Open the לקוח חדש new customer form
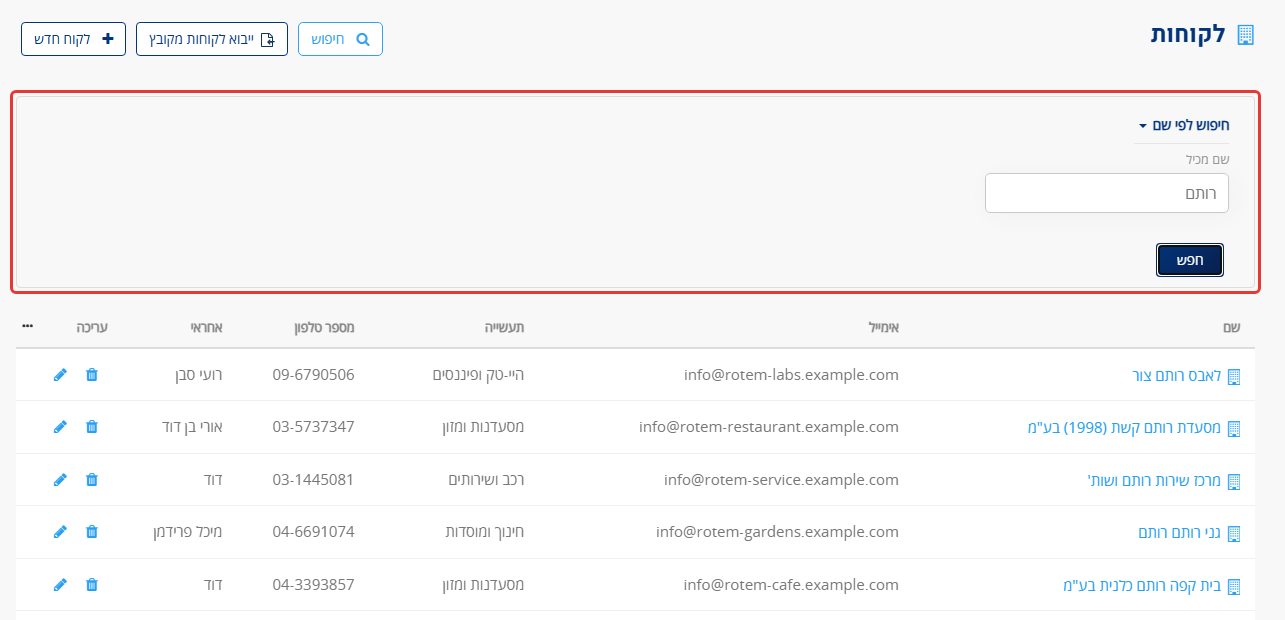 coord(73,39)
